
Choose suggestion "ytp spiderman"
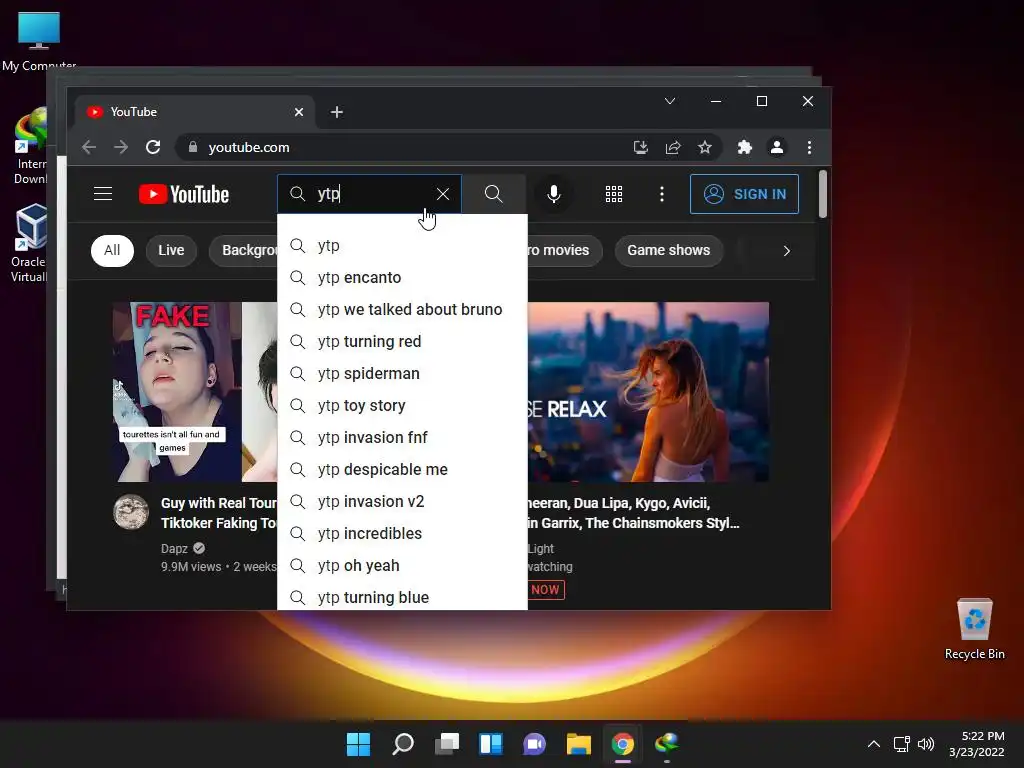point(402,374)
